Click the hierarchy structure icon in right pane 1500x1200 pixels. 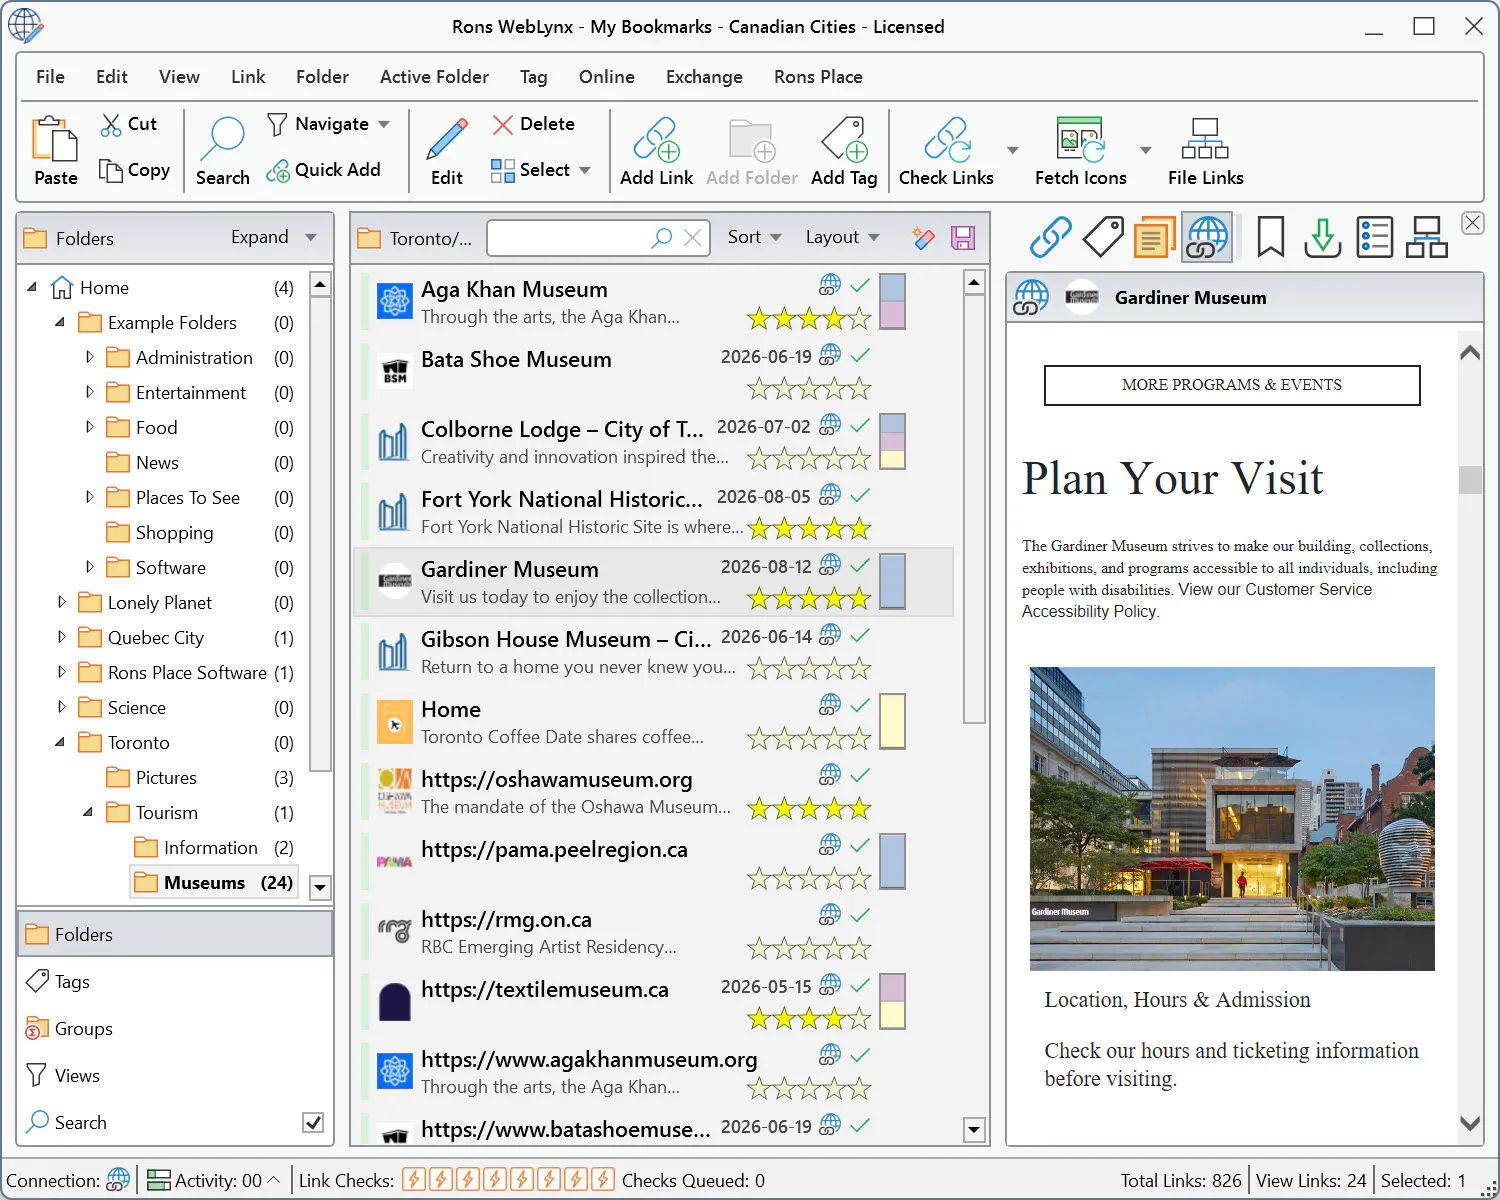tap(1427, 237)
